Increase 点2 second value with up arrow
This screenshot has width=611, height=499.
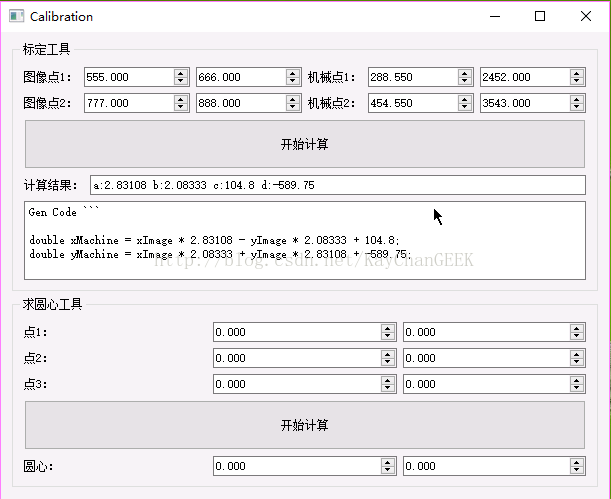[x=577, y=354]
